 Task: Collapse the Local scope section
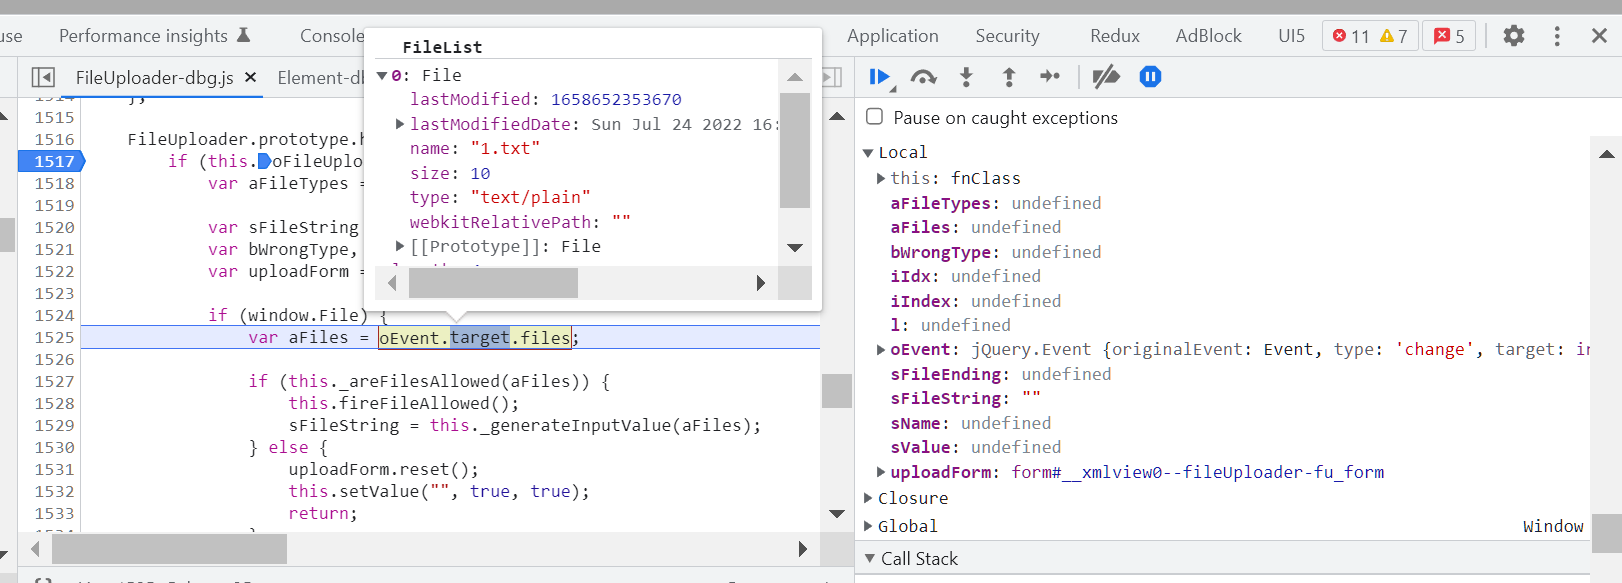868,153
